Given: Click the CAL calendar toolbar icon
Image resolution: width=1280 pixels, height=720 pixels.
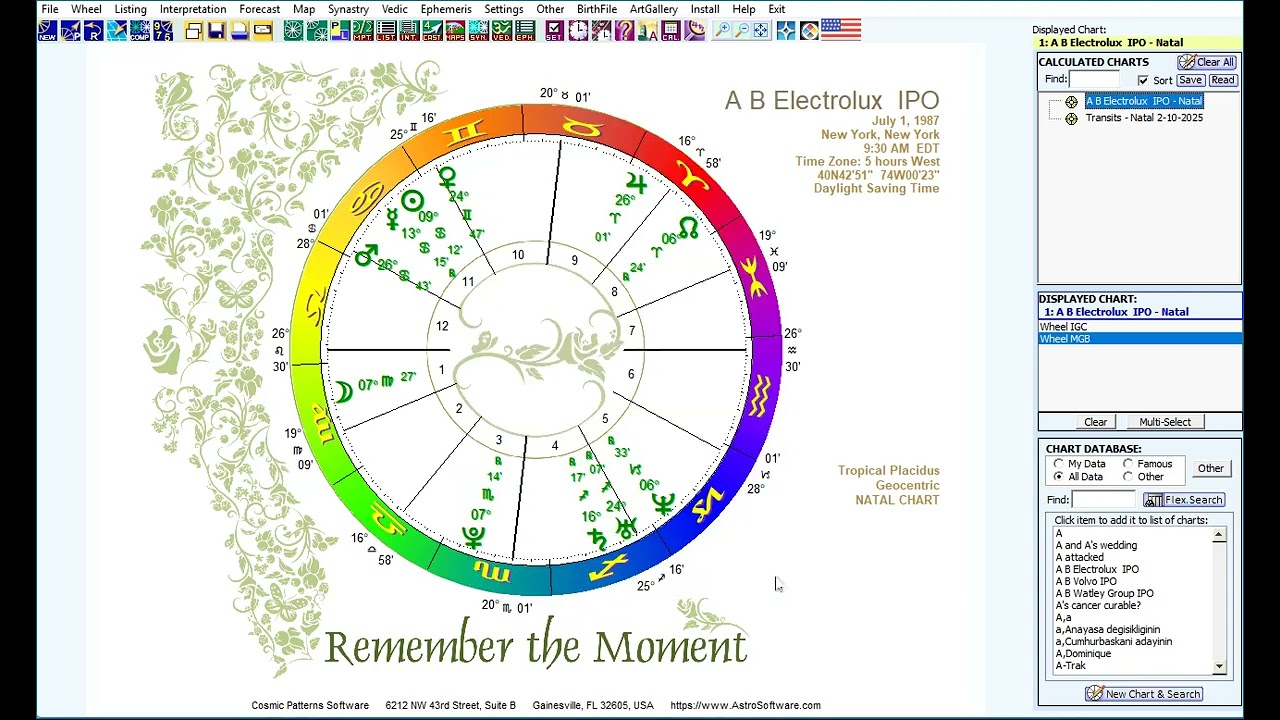Looking at the screenshot, I should (671, 31).
